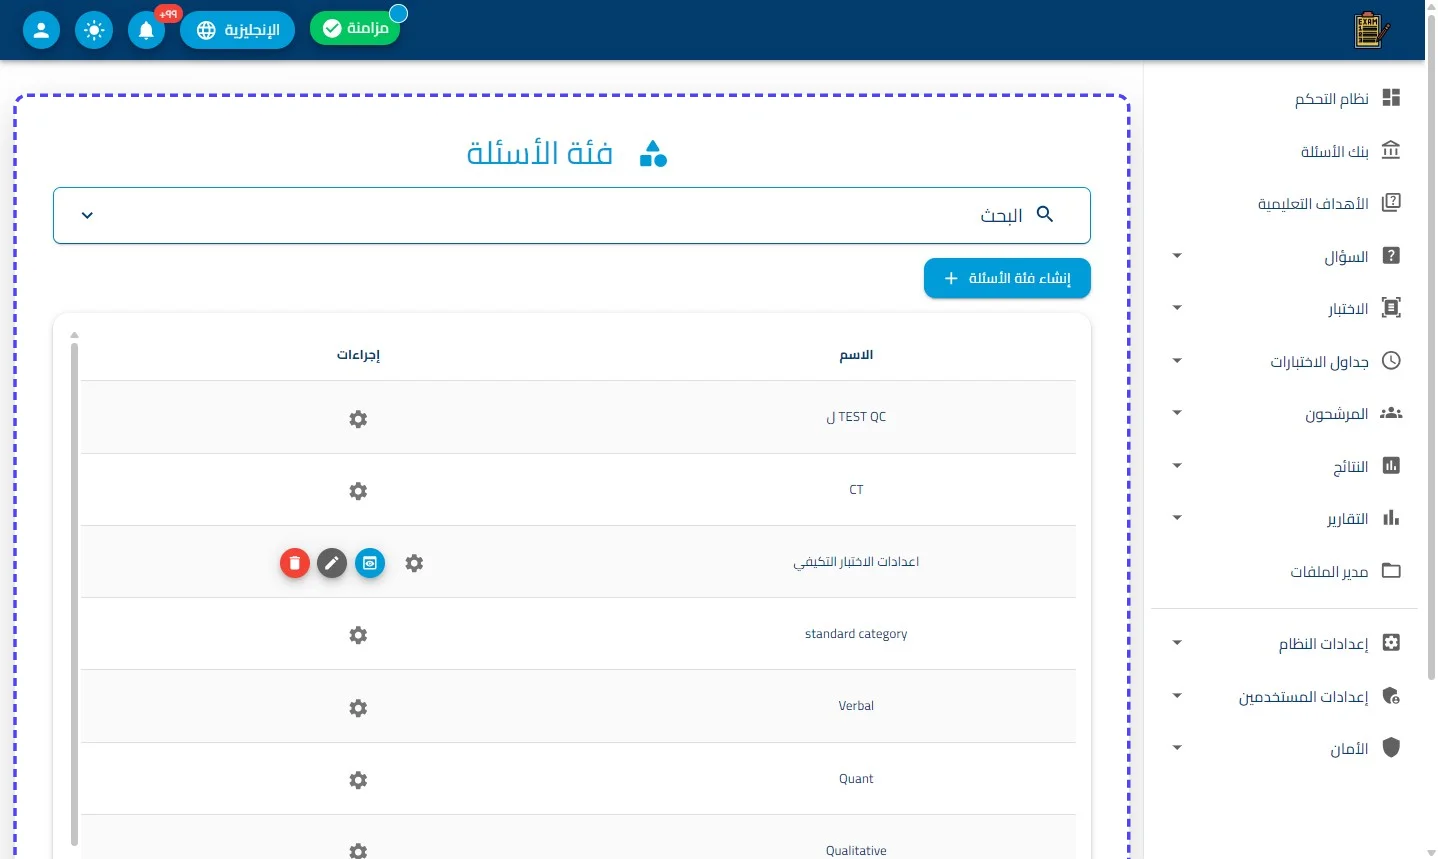The image size is (1438, 859).
Task: Open actions gear for TEST QC row
Action: pyautogui.click(x=358, y=419)
